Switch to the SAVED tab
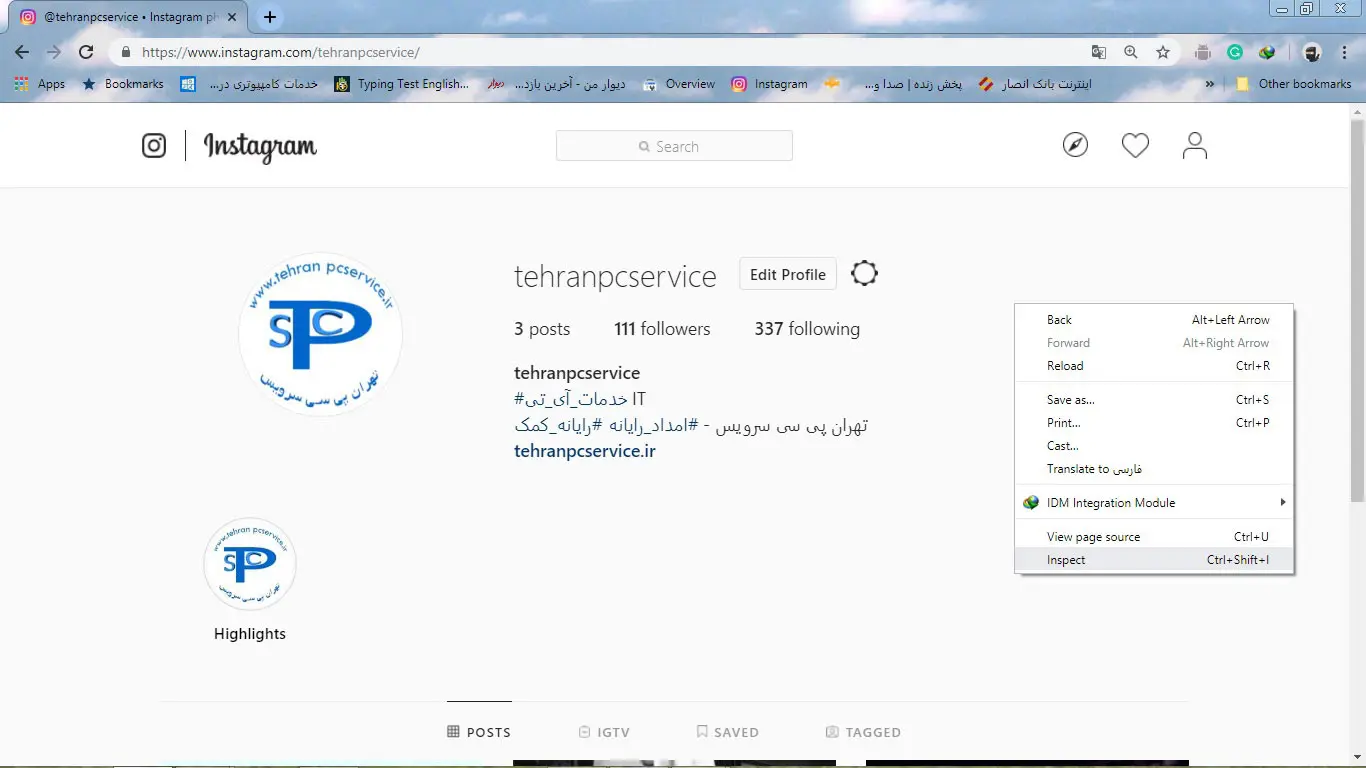 (x=727, y=732)
